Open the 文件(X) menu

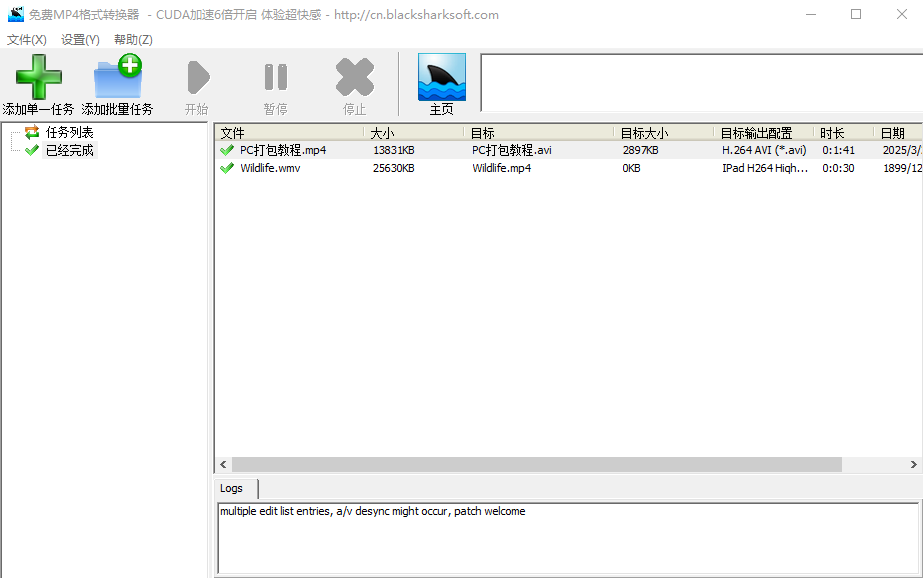point(26,39)
